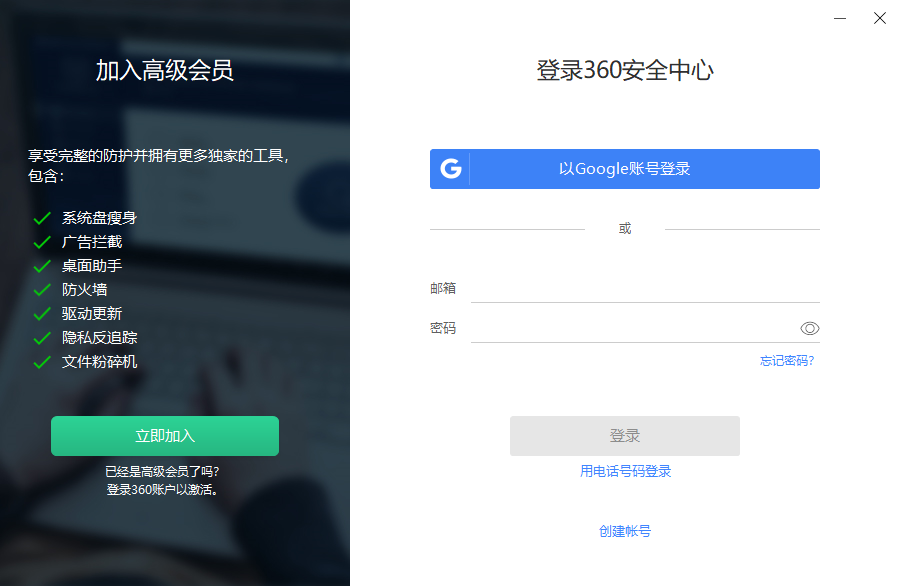The width and height of the screenshot is (900, 586).
Task: Click the 登录360安全中心 title
Action: (625, 71)
